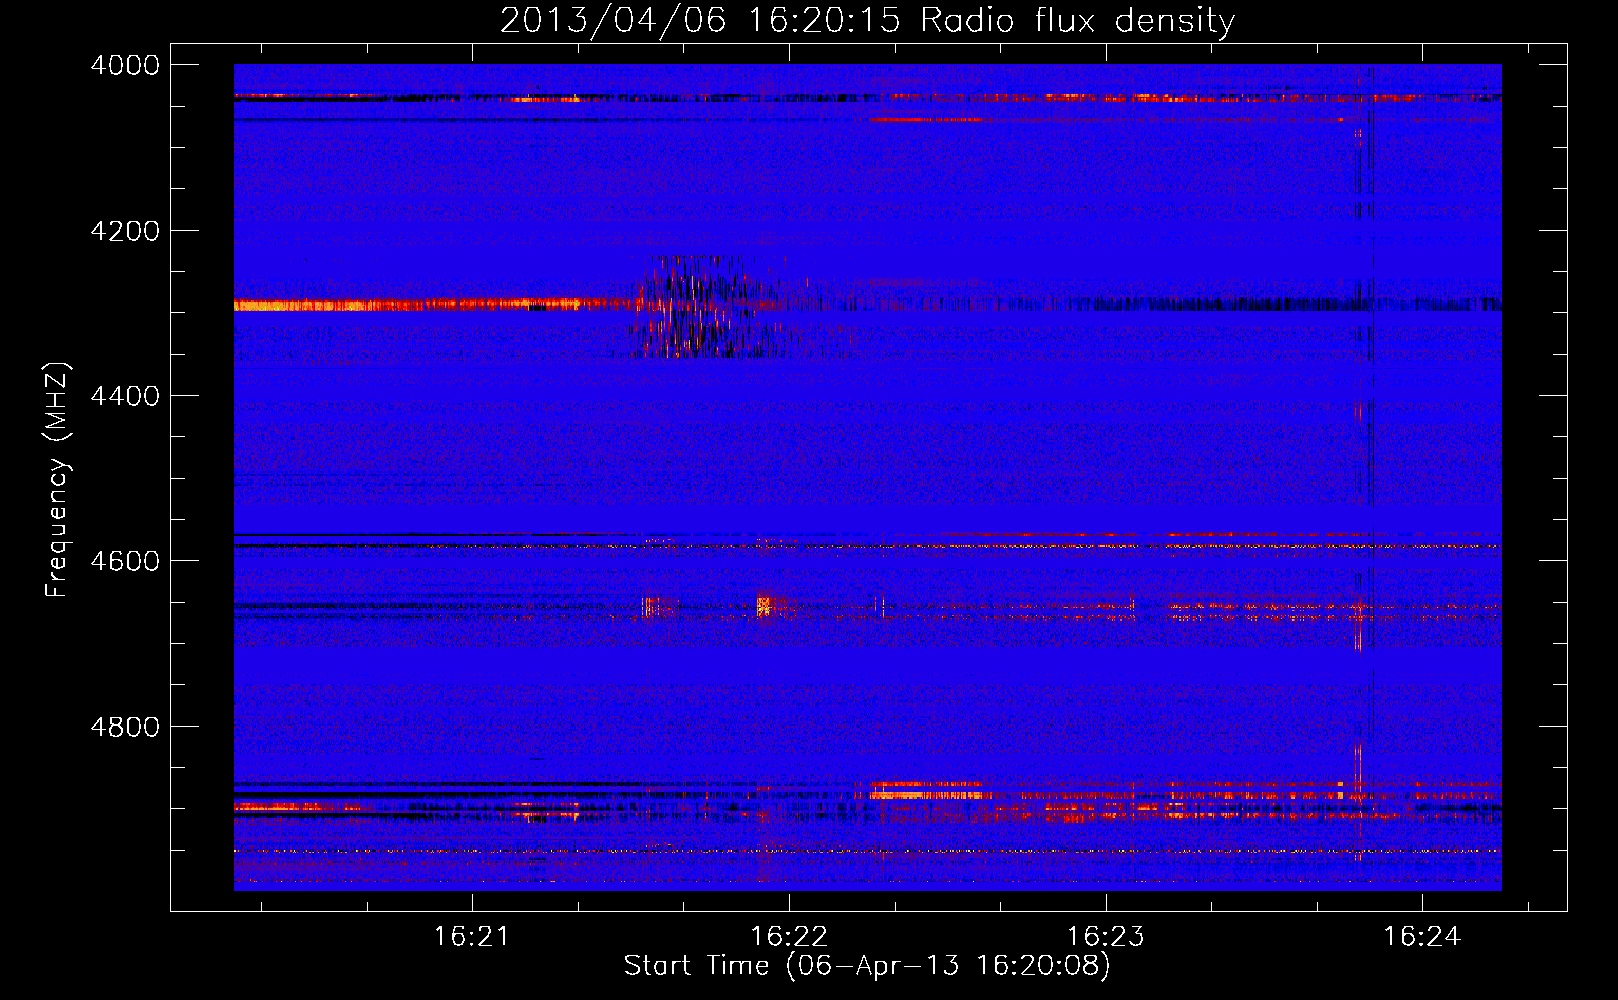1618x1000 pixels.
Task: Click the "Frequency (MHZ)" axis label
Action: point(57,480)
